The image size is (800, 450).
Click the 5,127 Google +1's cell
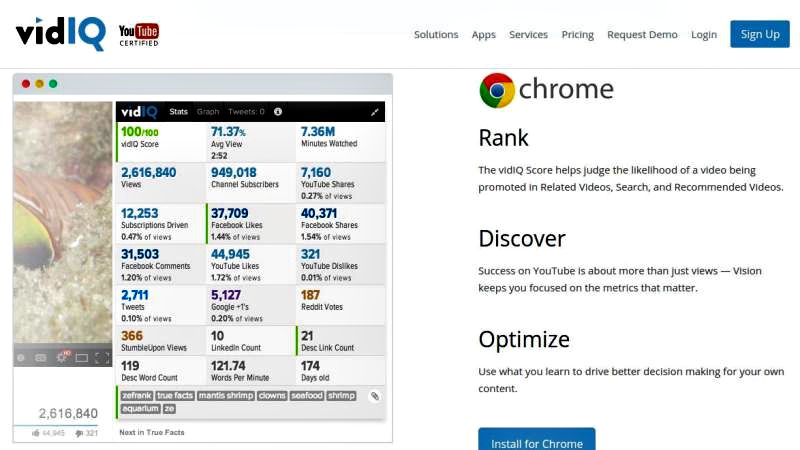pos(251,306)
